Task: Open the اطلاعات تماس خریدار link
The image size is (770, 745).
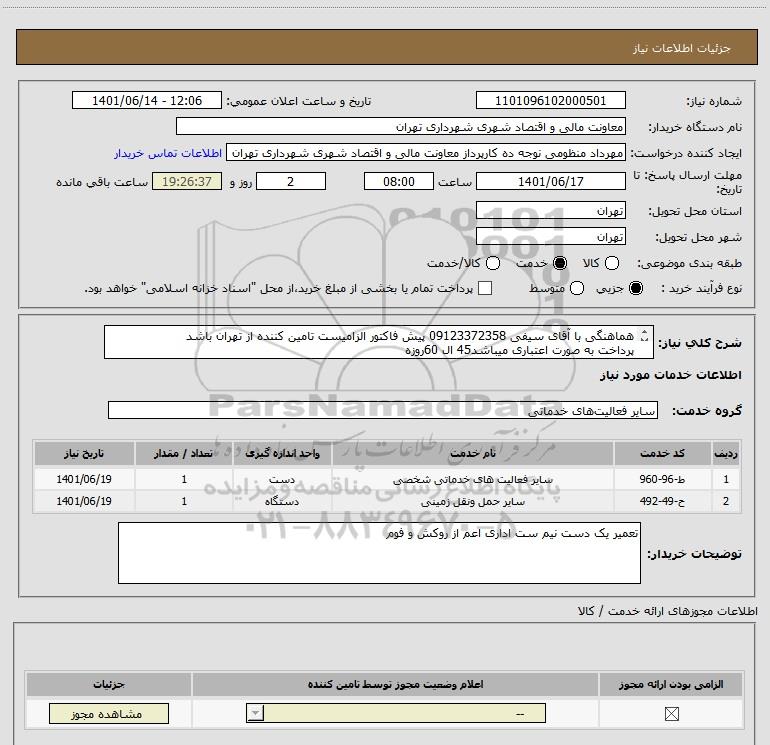Action: point(168,153)
